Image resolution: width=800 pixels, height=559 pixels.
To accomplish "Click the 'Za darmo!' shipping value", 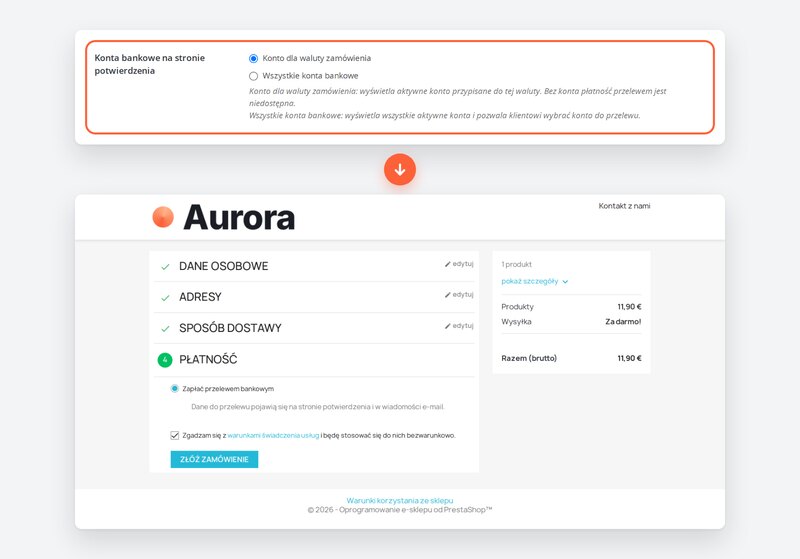I will [623, 322].
